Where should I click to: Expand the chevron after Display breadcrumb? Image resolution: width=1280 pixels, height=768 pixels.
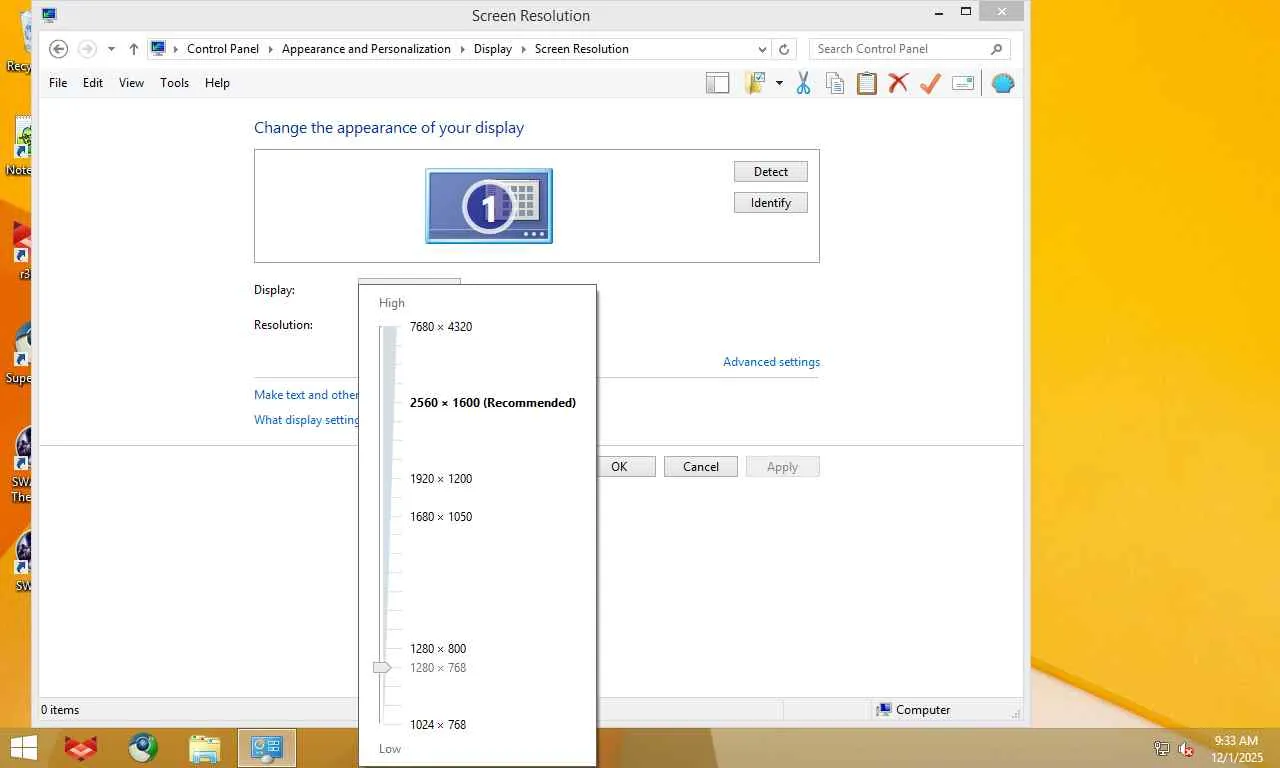coord(523,49)
